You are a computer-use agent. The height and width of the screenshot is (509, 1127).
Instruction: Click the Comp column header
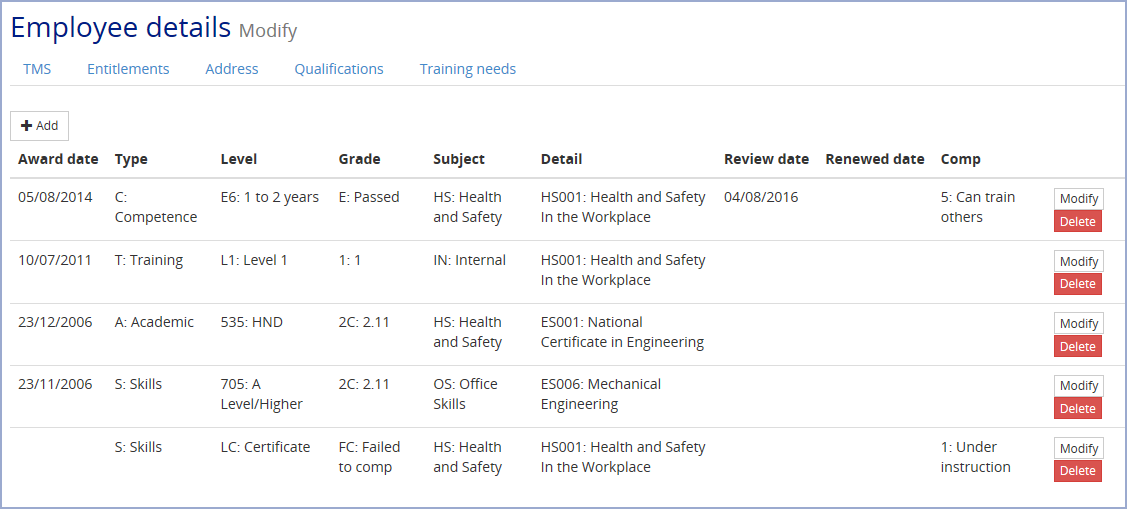(960, 159)
